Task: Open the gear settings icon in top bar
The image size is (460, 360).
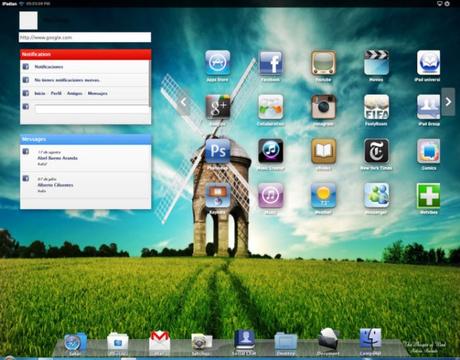Action: tap(447, 4)
